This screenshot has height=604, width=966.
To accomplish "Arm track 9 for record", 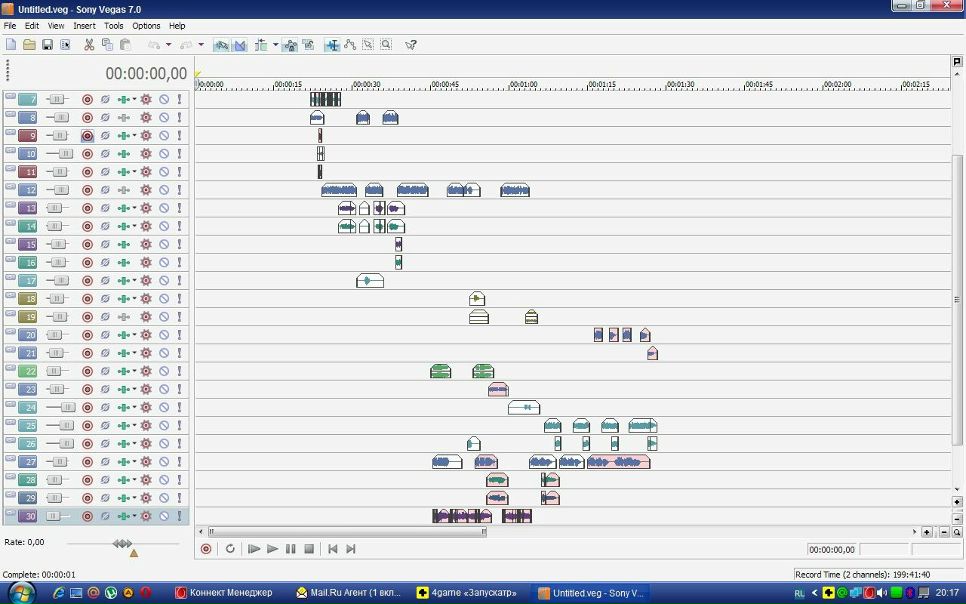I will click(87, 136).
